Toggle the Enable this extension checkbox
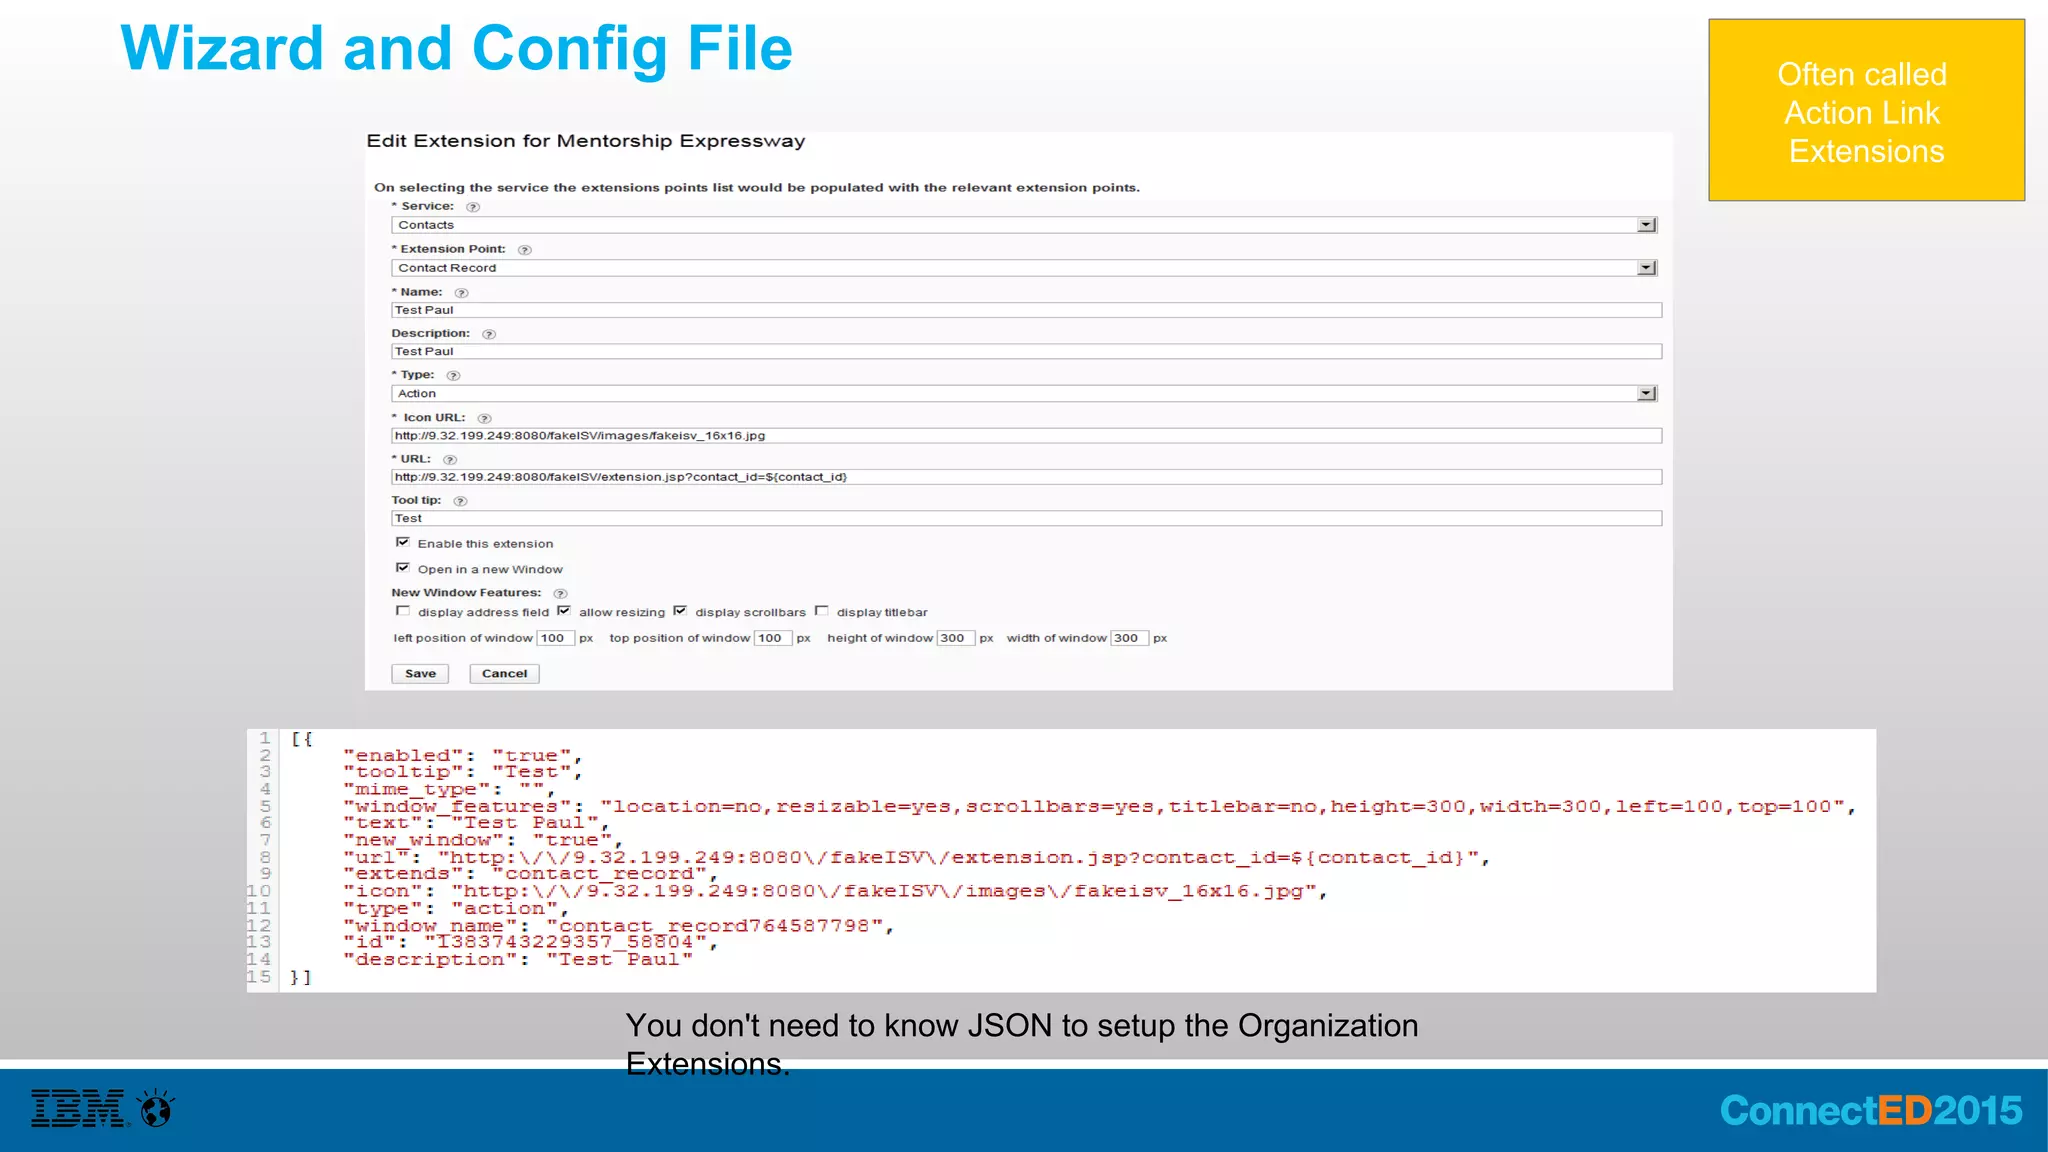2048x1152 pixels. tap(403, 542)
